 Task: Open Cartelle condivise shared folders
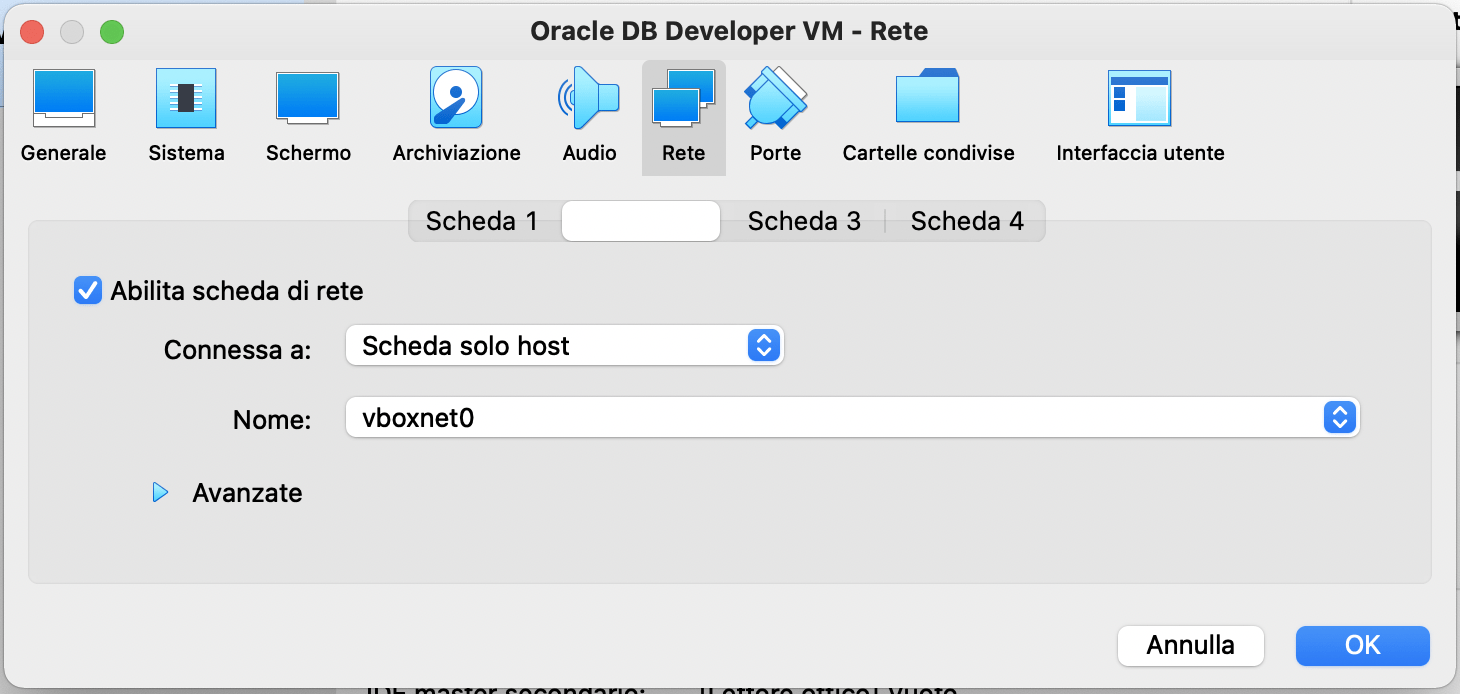point(928,117)
